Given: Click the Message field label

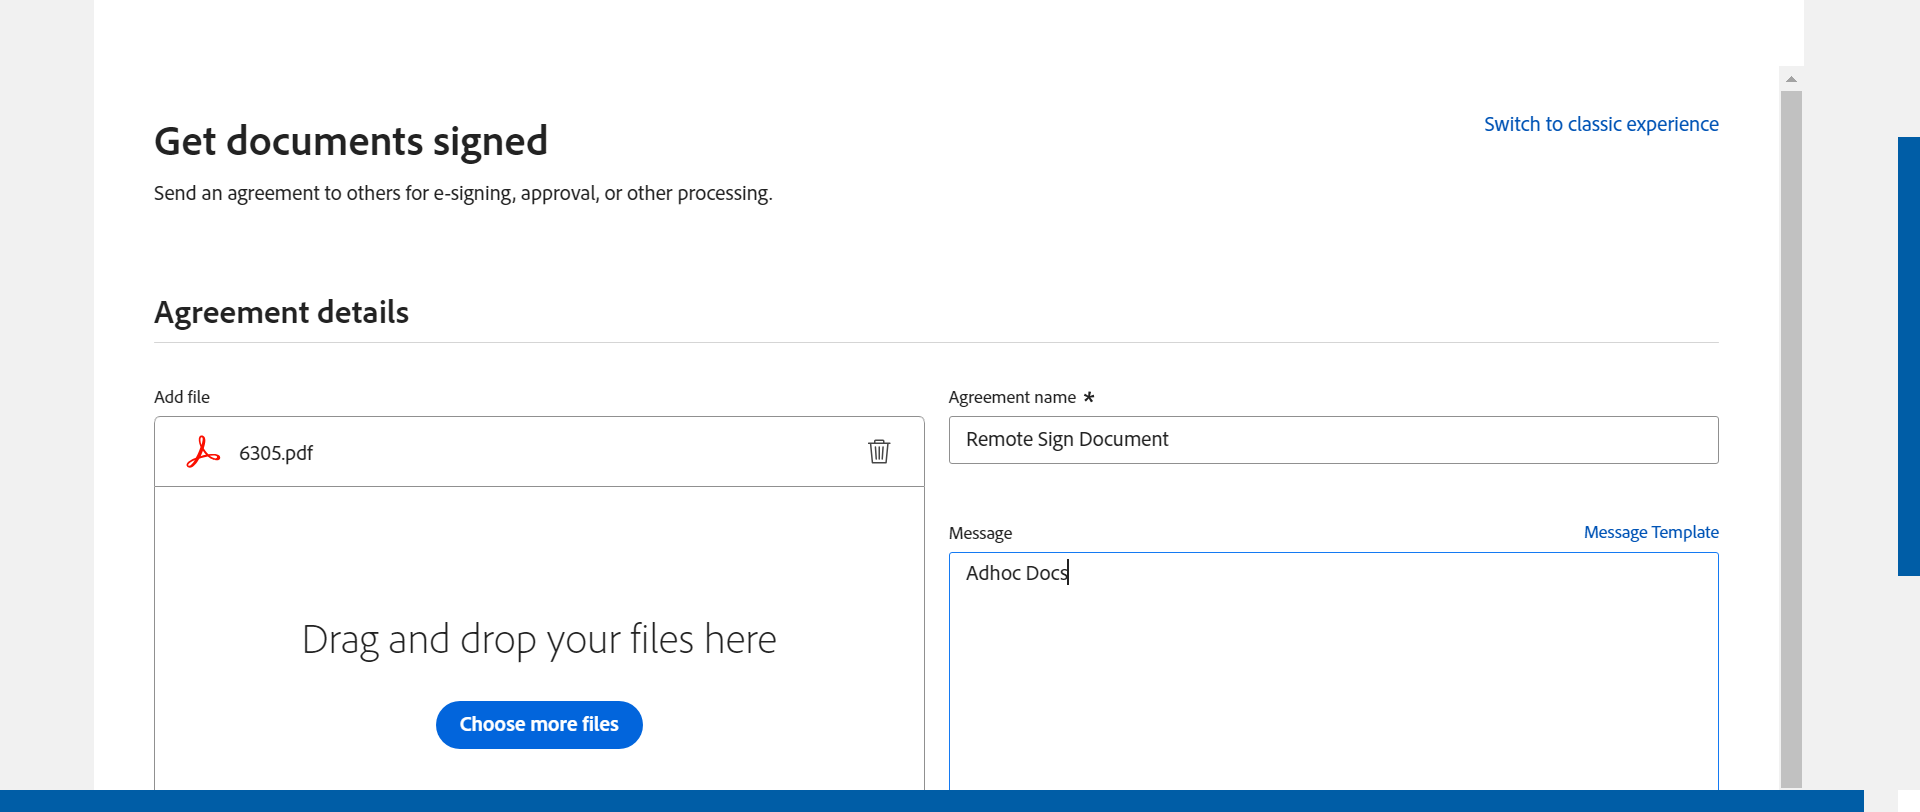Looking at the screenshot, I should pos(980,533).
